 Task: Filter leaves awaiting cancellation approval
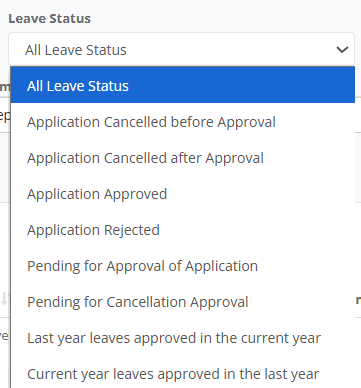coord(183,302)
